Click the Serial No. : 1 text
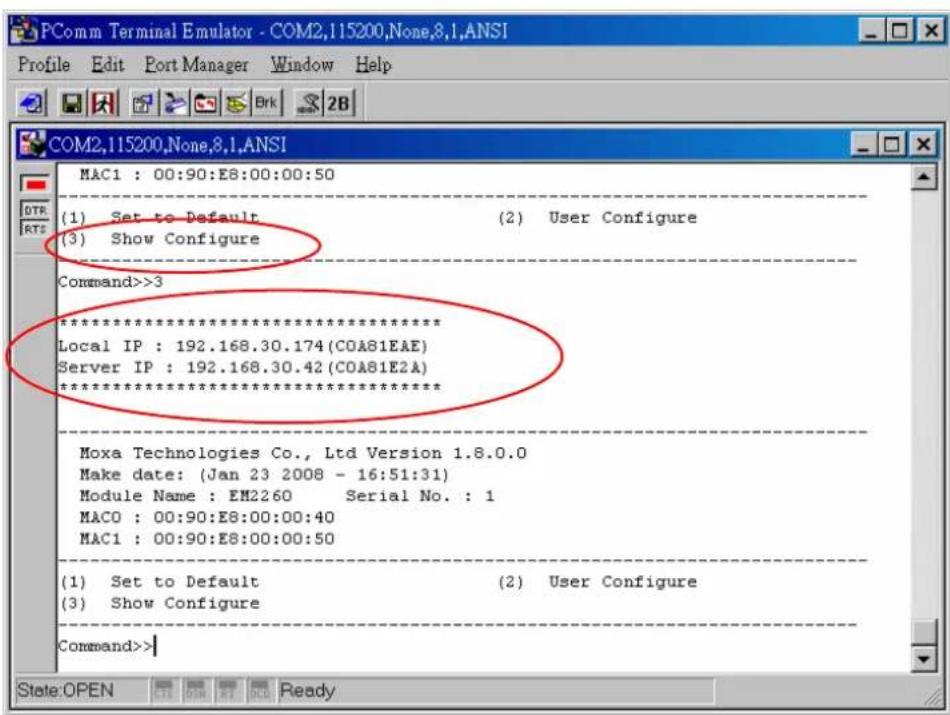The width and height of the screenshot is (950, 715). click(420, 496)
